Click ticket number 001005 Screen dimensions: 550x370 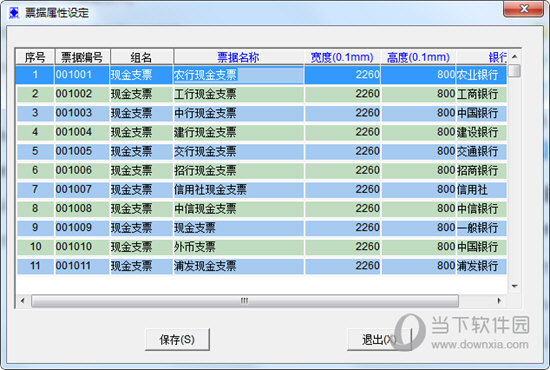coord(82,151)
